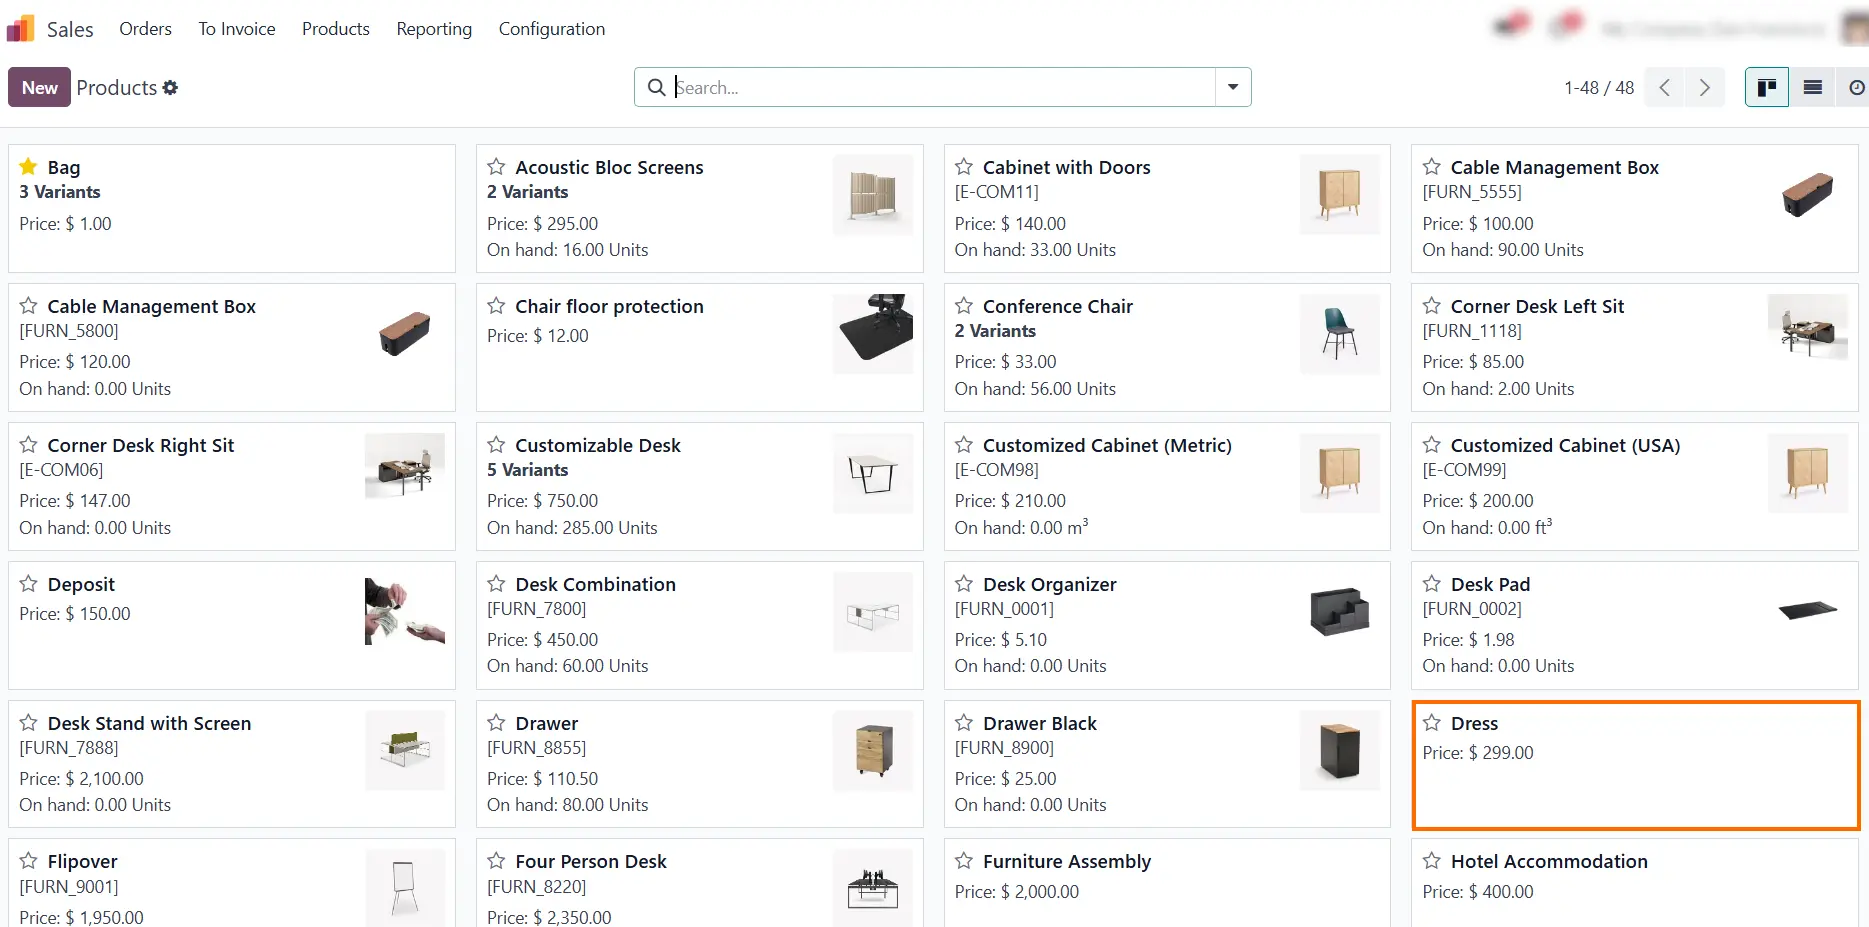Open the Reporting menu
Viewport: 1869px width, 927px height.
click(434, 29)
